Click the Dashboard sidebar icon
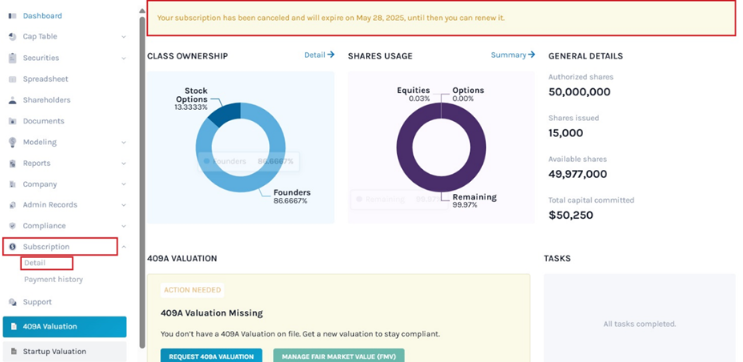Viewport: 743px width, 362px height. coord(12,16)
